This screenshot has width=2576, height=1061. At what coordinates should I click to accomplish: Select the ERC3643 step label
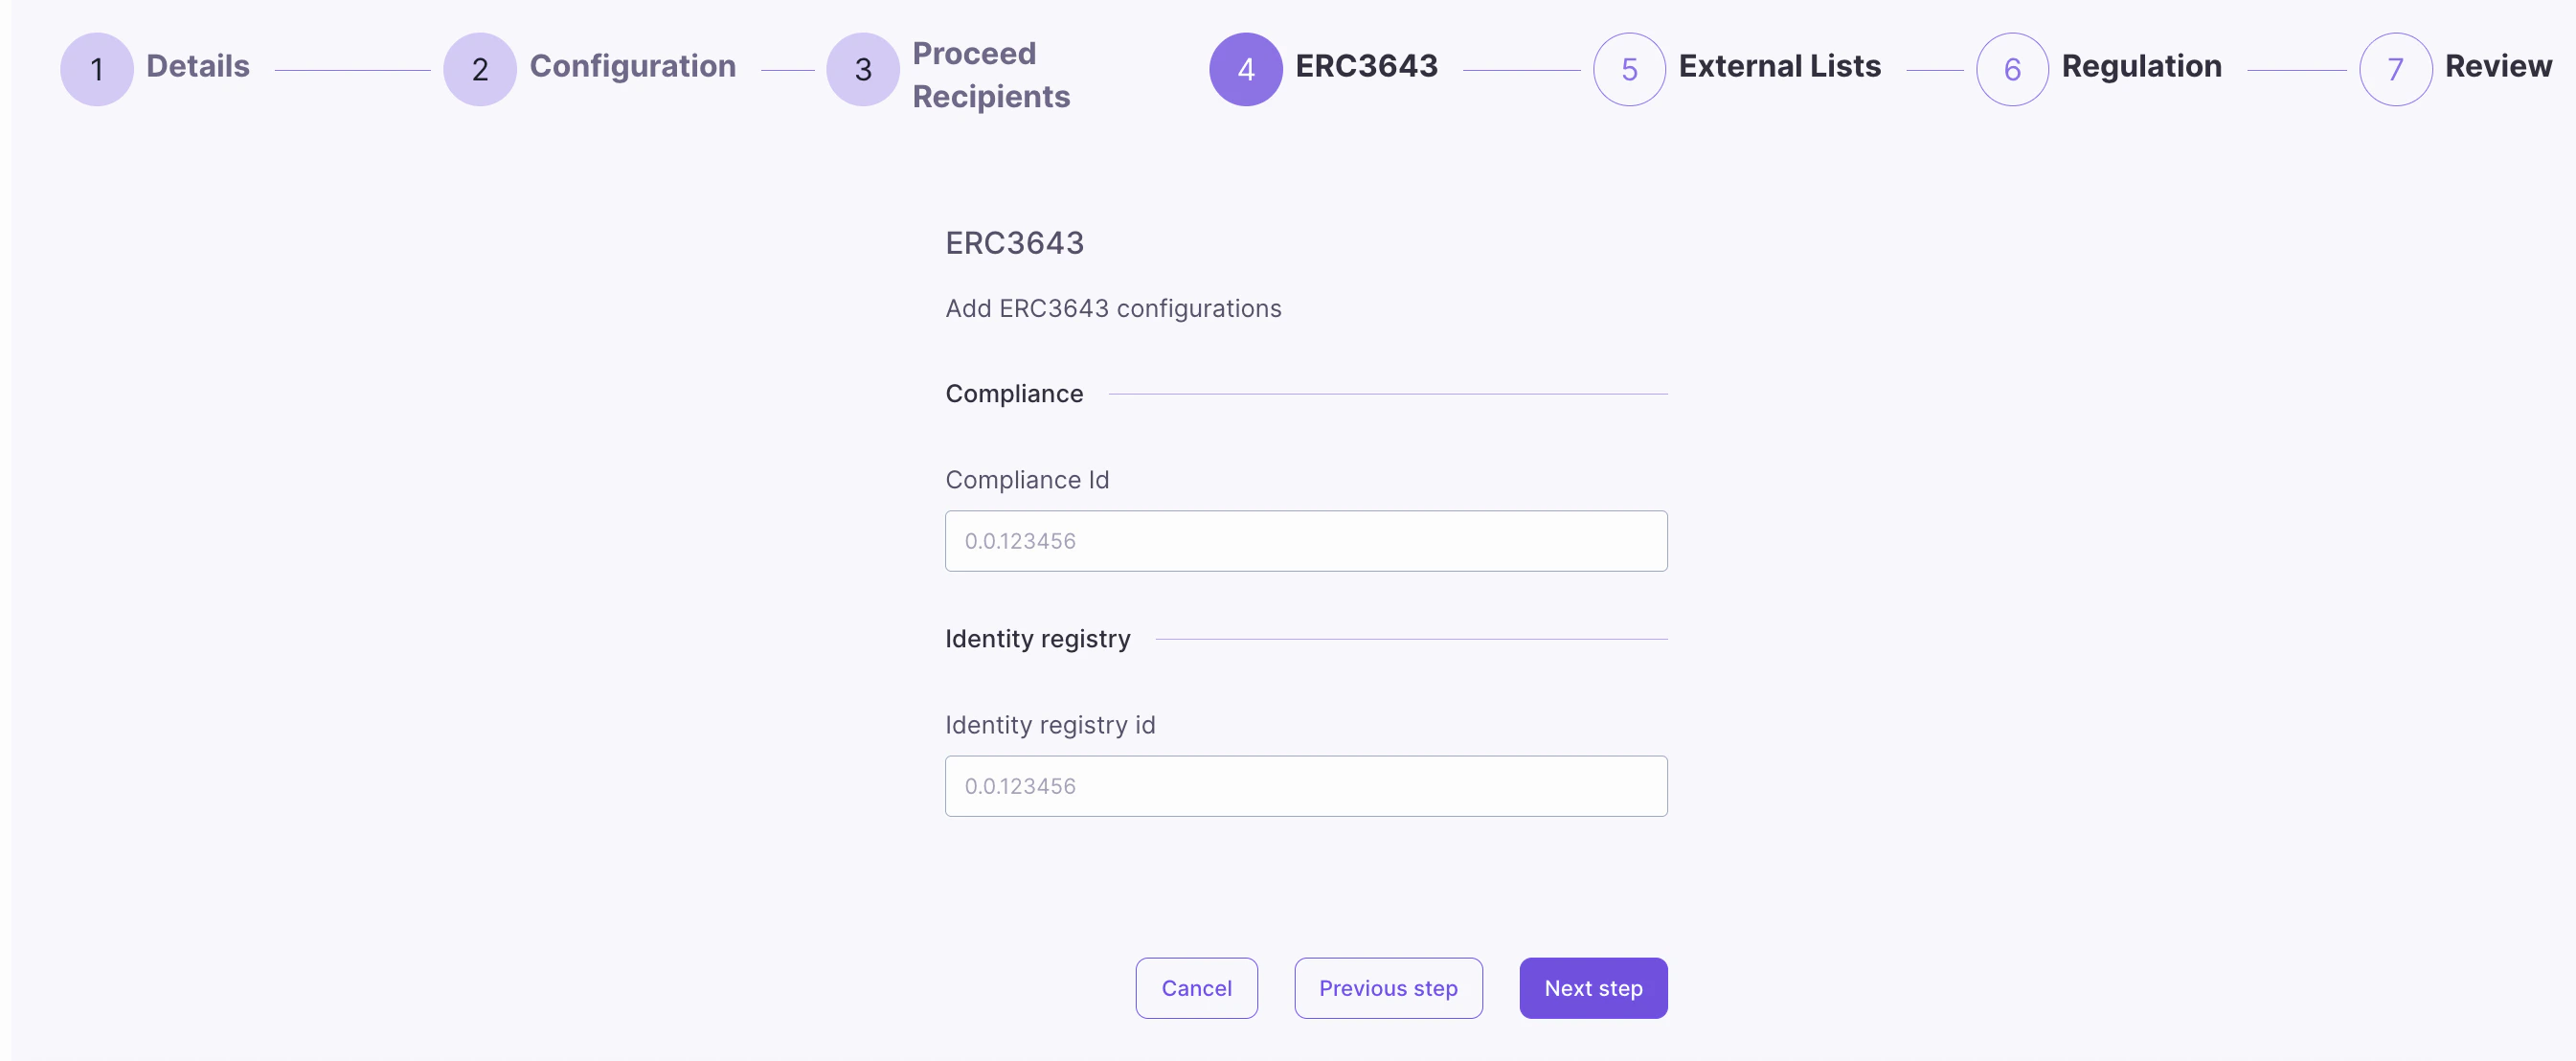(x=1366, y=66)
